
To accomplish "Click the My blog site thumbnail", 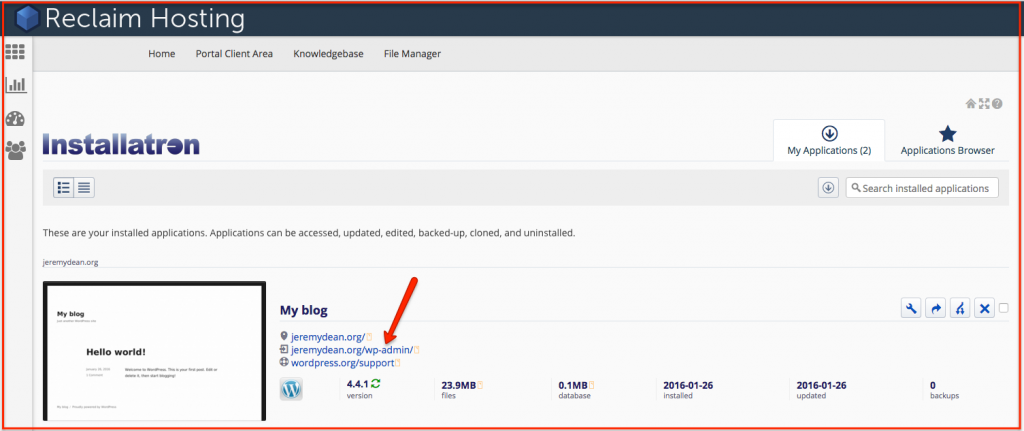I will tap(154, 351).
